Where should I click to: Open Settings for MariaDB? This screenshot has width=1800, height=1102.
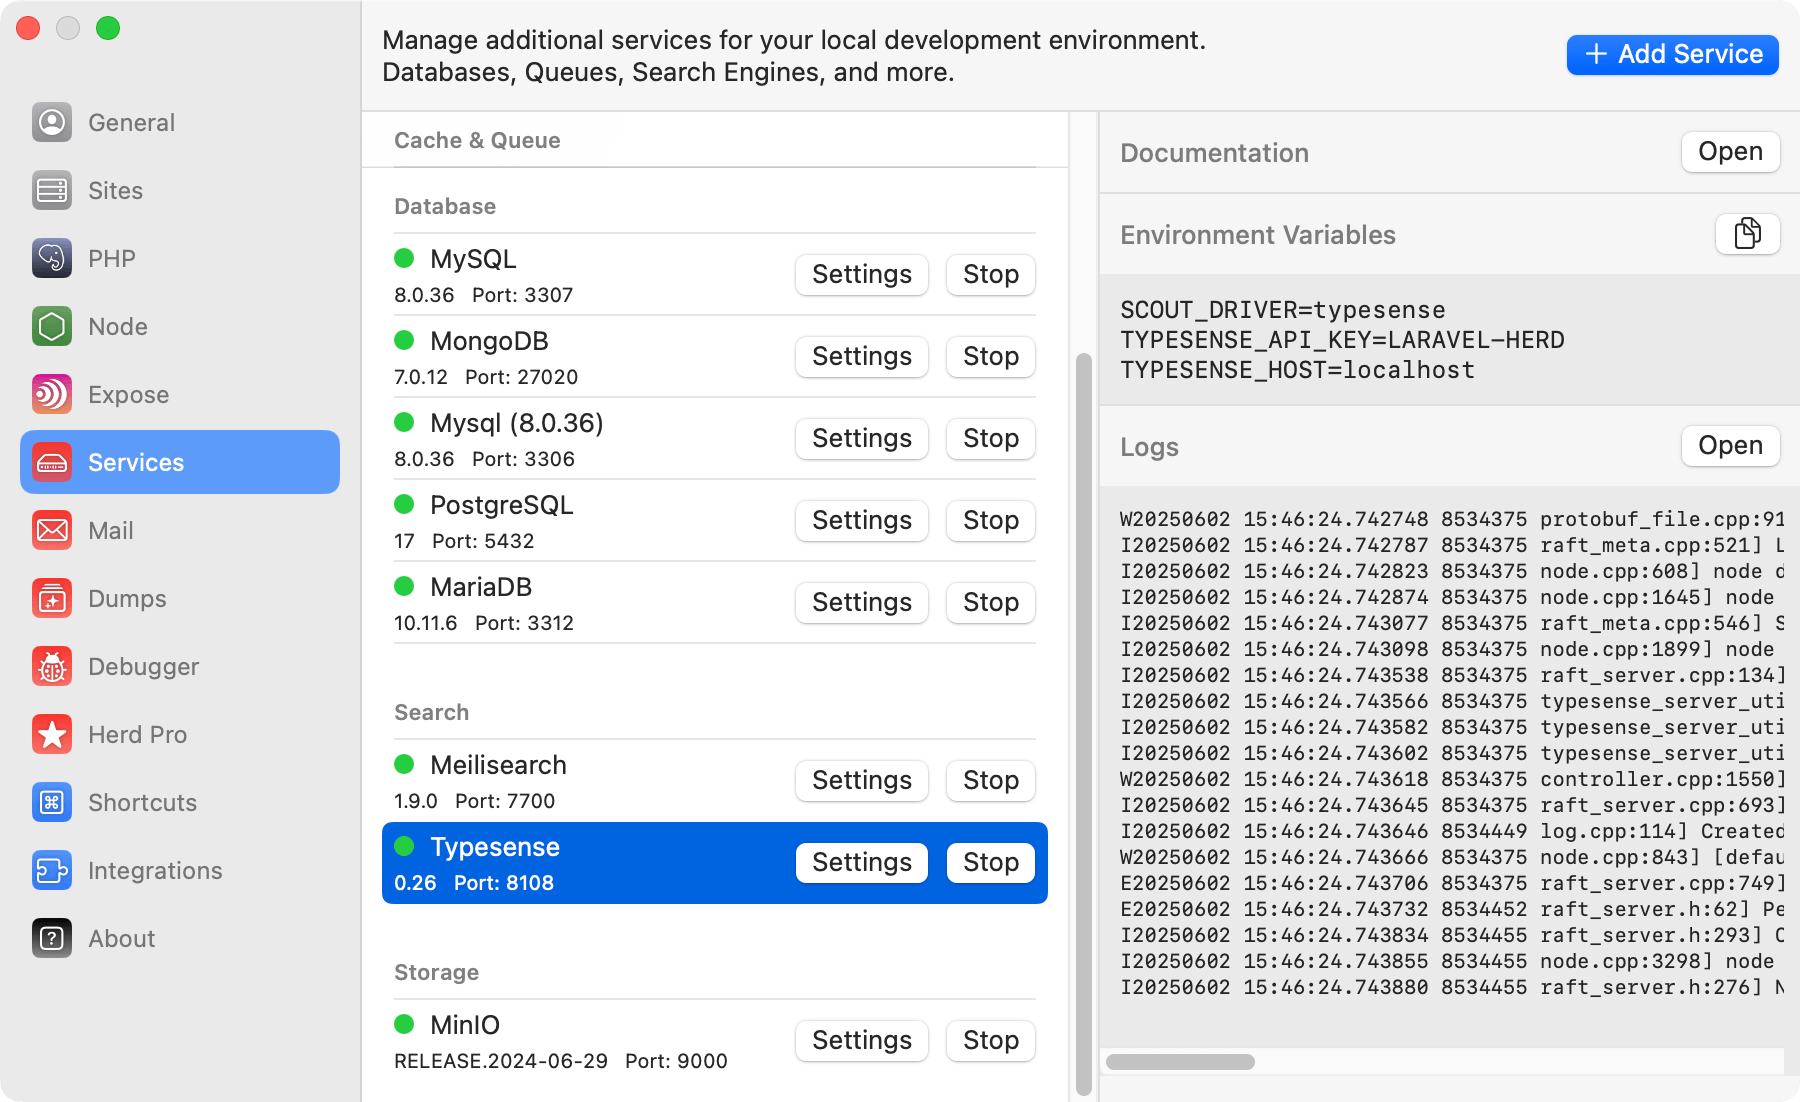coord(862,602)
